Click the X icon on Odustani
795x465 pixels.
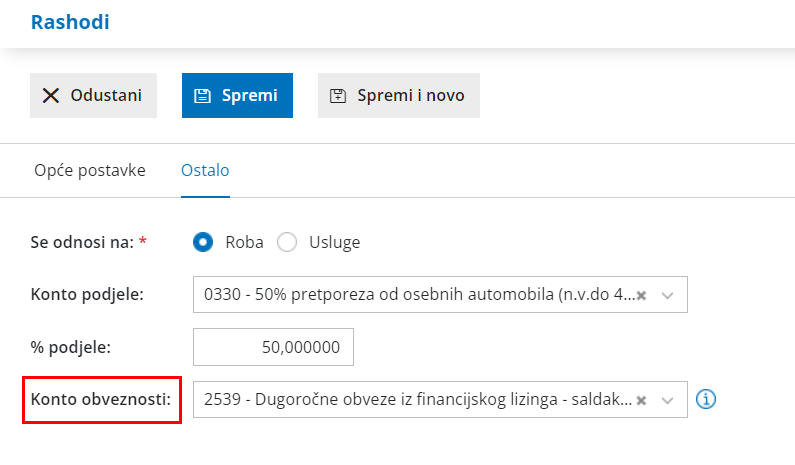[51, 96]
